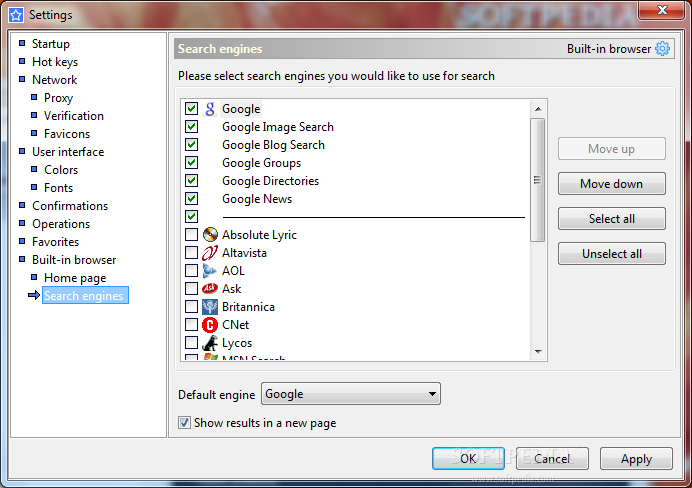
Task: Click the AOL logo icon
Action: 210,271
